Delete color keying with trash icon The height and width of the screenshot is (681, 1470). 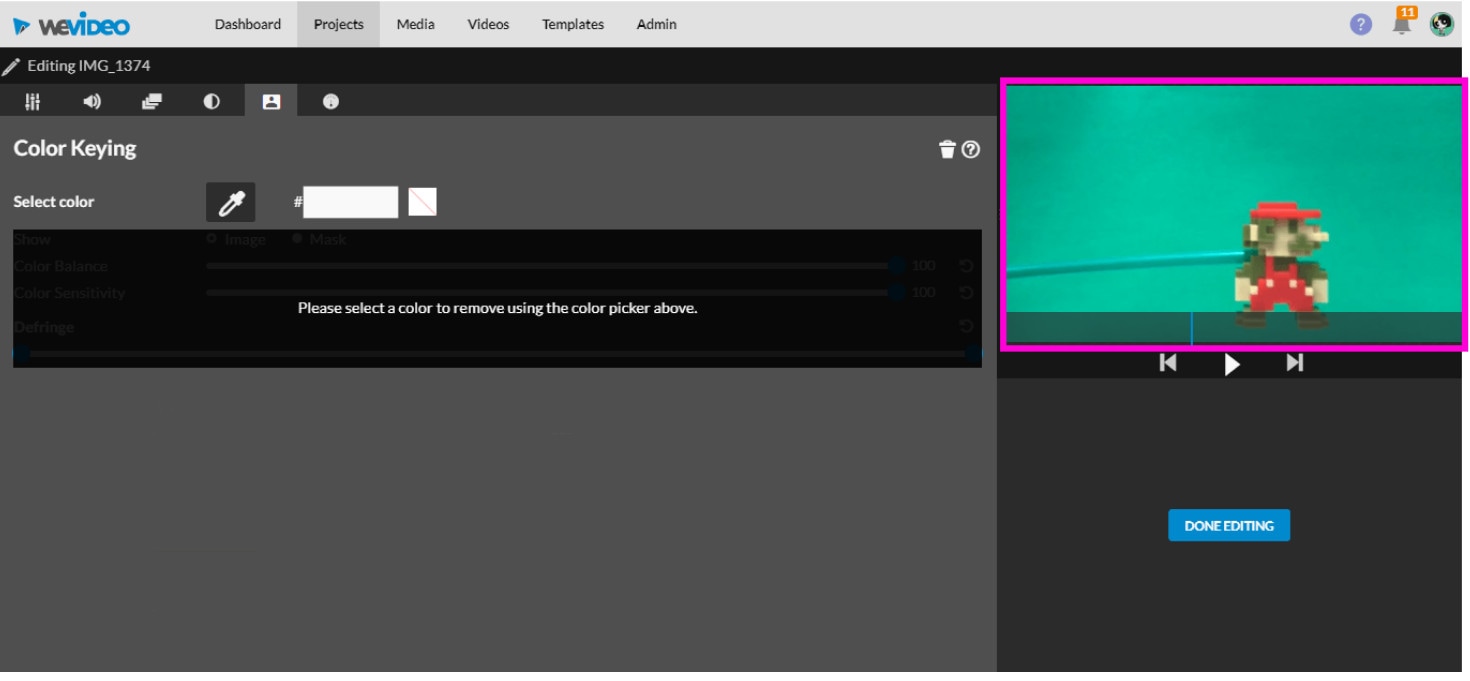[947, 149]
